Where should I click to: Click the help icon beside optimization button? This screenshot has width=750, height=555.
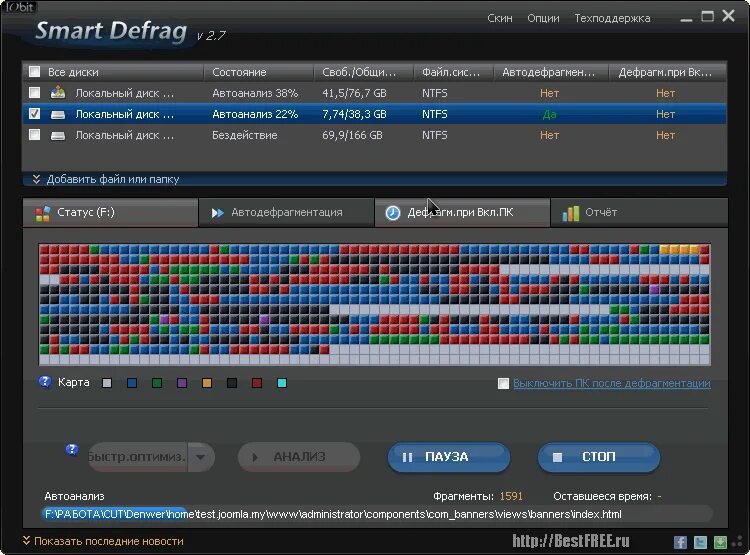(x=72, y=449)
